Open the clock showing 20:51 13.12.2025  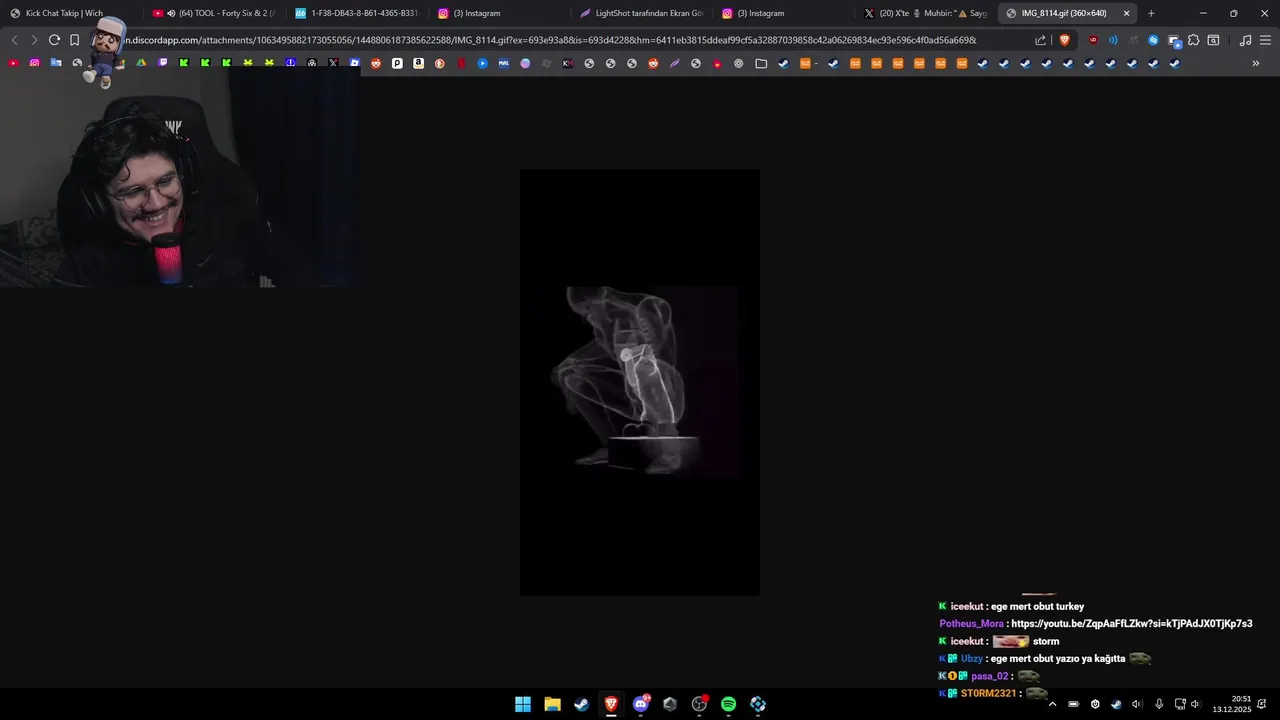tap(1232, 704)
